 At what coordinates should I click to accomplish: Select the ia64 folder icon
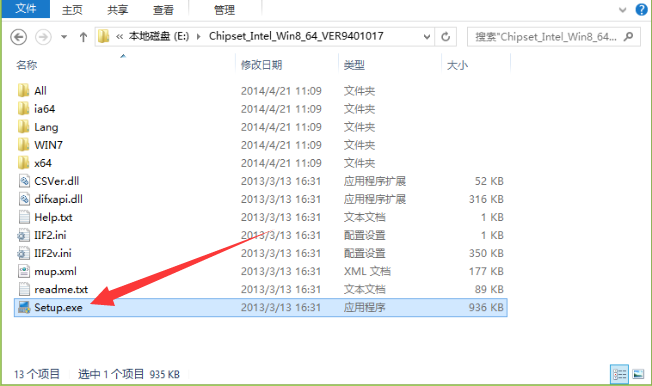[x=24, y=109]
